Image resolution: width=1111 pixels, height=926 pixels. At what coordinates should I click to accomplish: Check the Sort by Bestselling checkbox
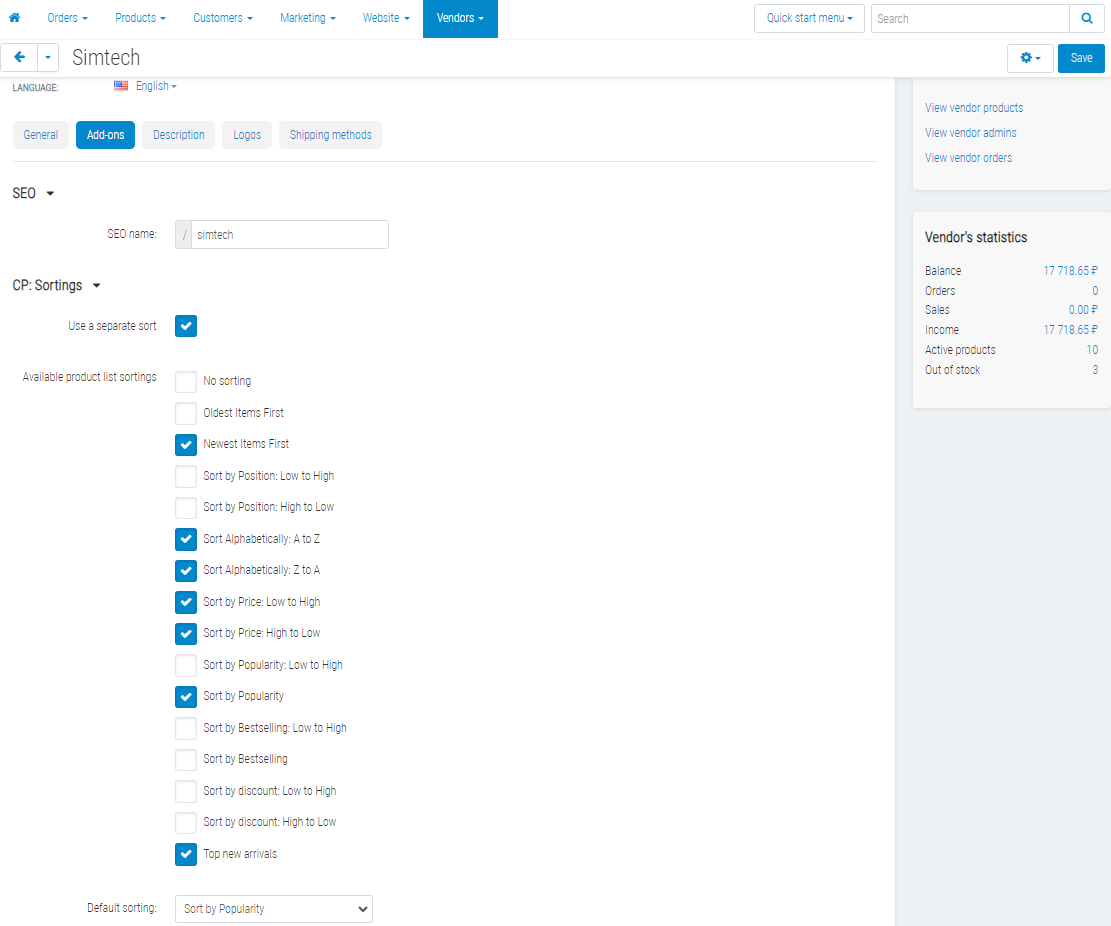tap(186, 760)
